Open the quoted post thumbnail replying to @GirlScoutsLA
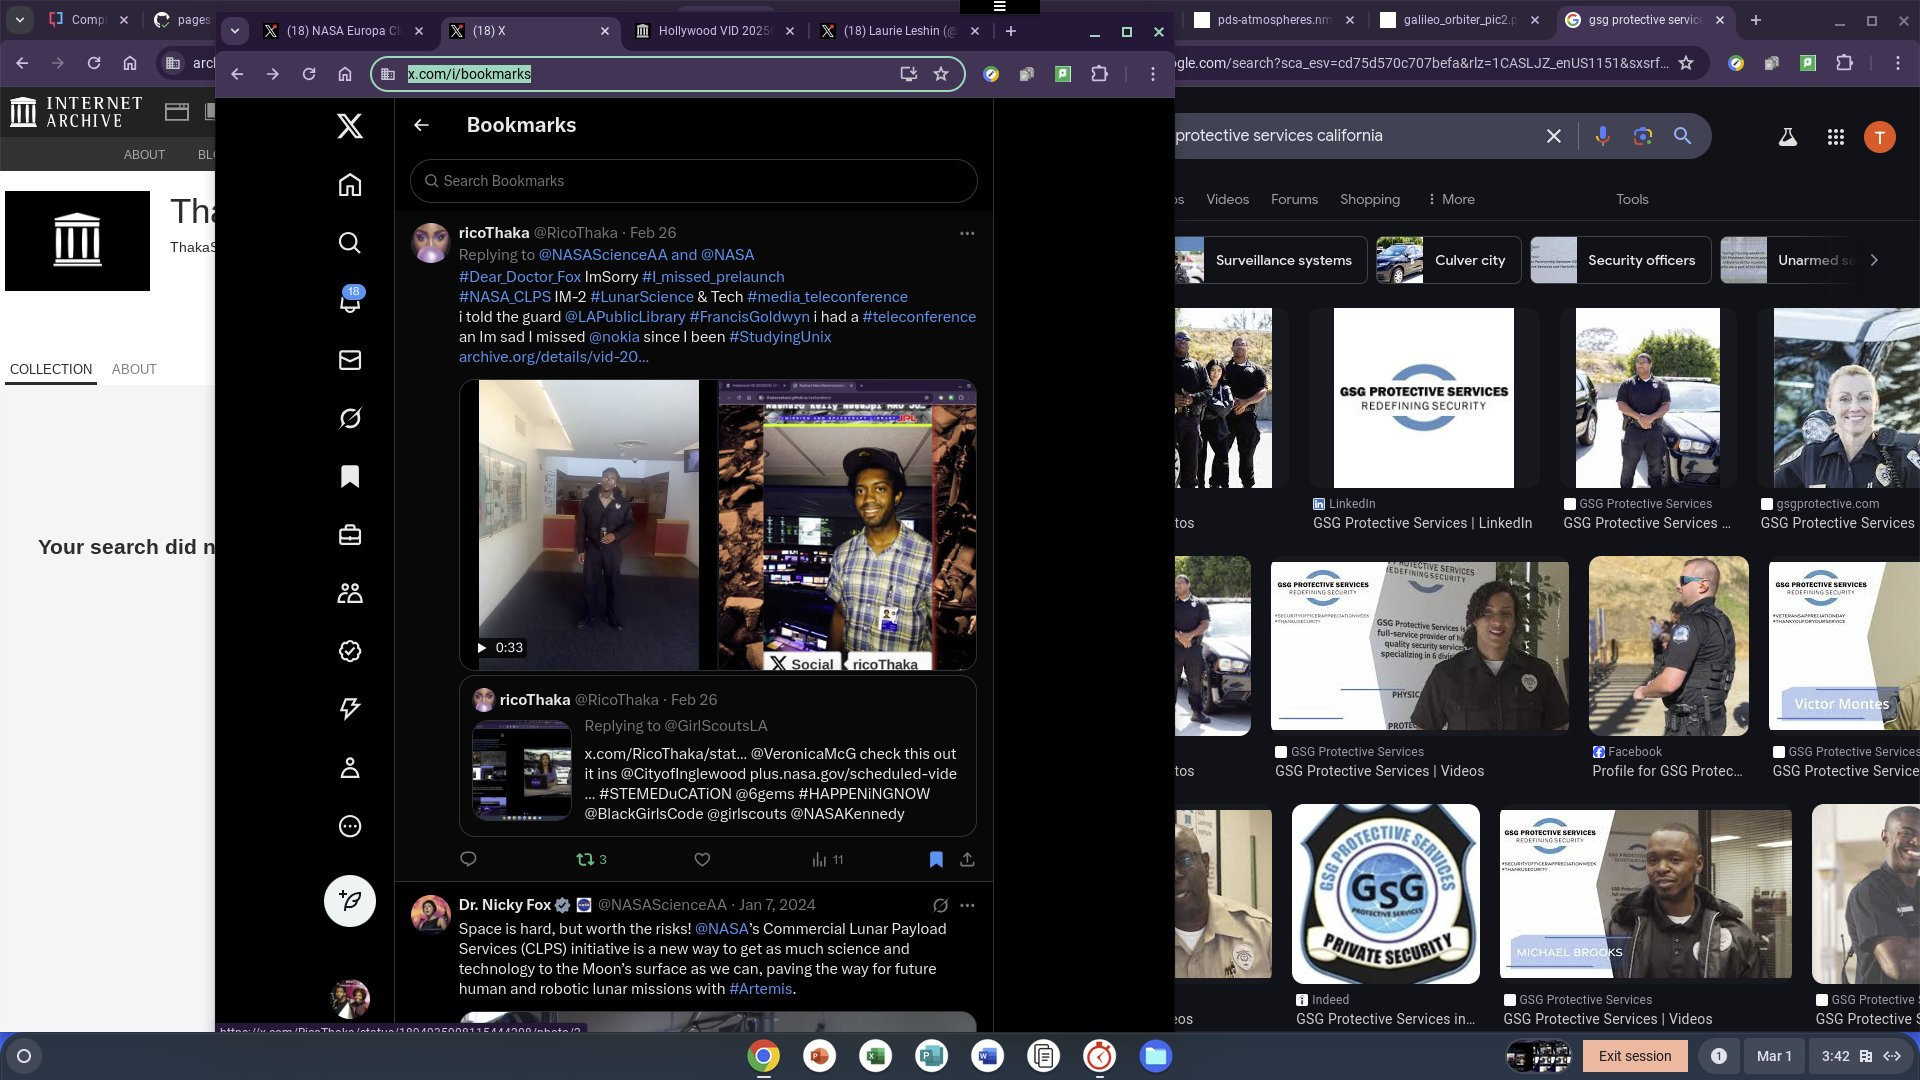This screenshot has width=1920, height=1080. pos(522,770)
